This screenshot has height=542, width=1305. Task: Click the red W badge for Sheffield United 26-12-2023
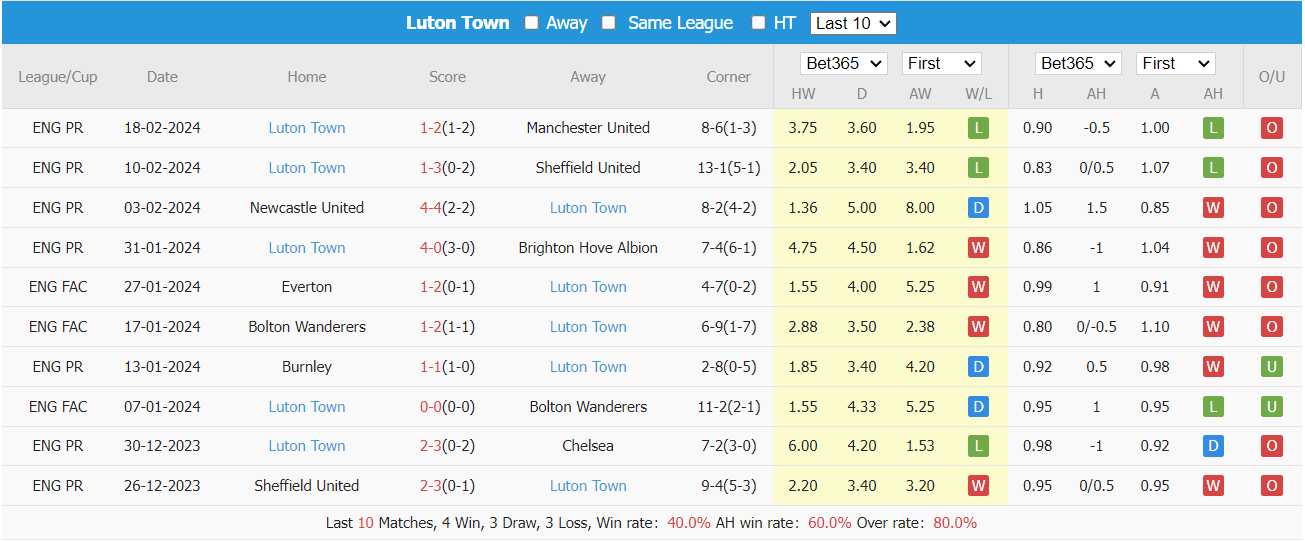click(x=978, y=486)
